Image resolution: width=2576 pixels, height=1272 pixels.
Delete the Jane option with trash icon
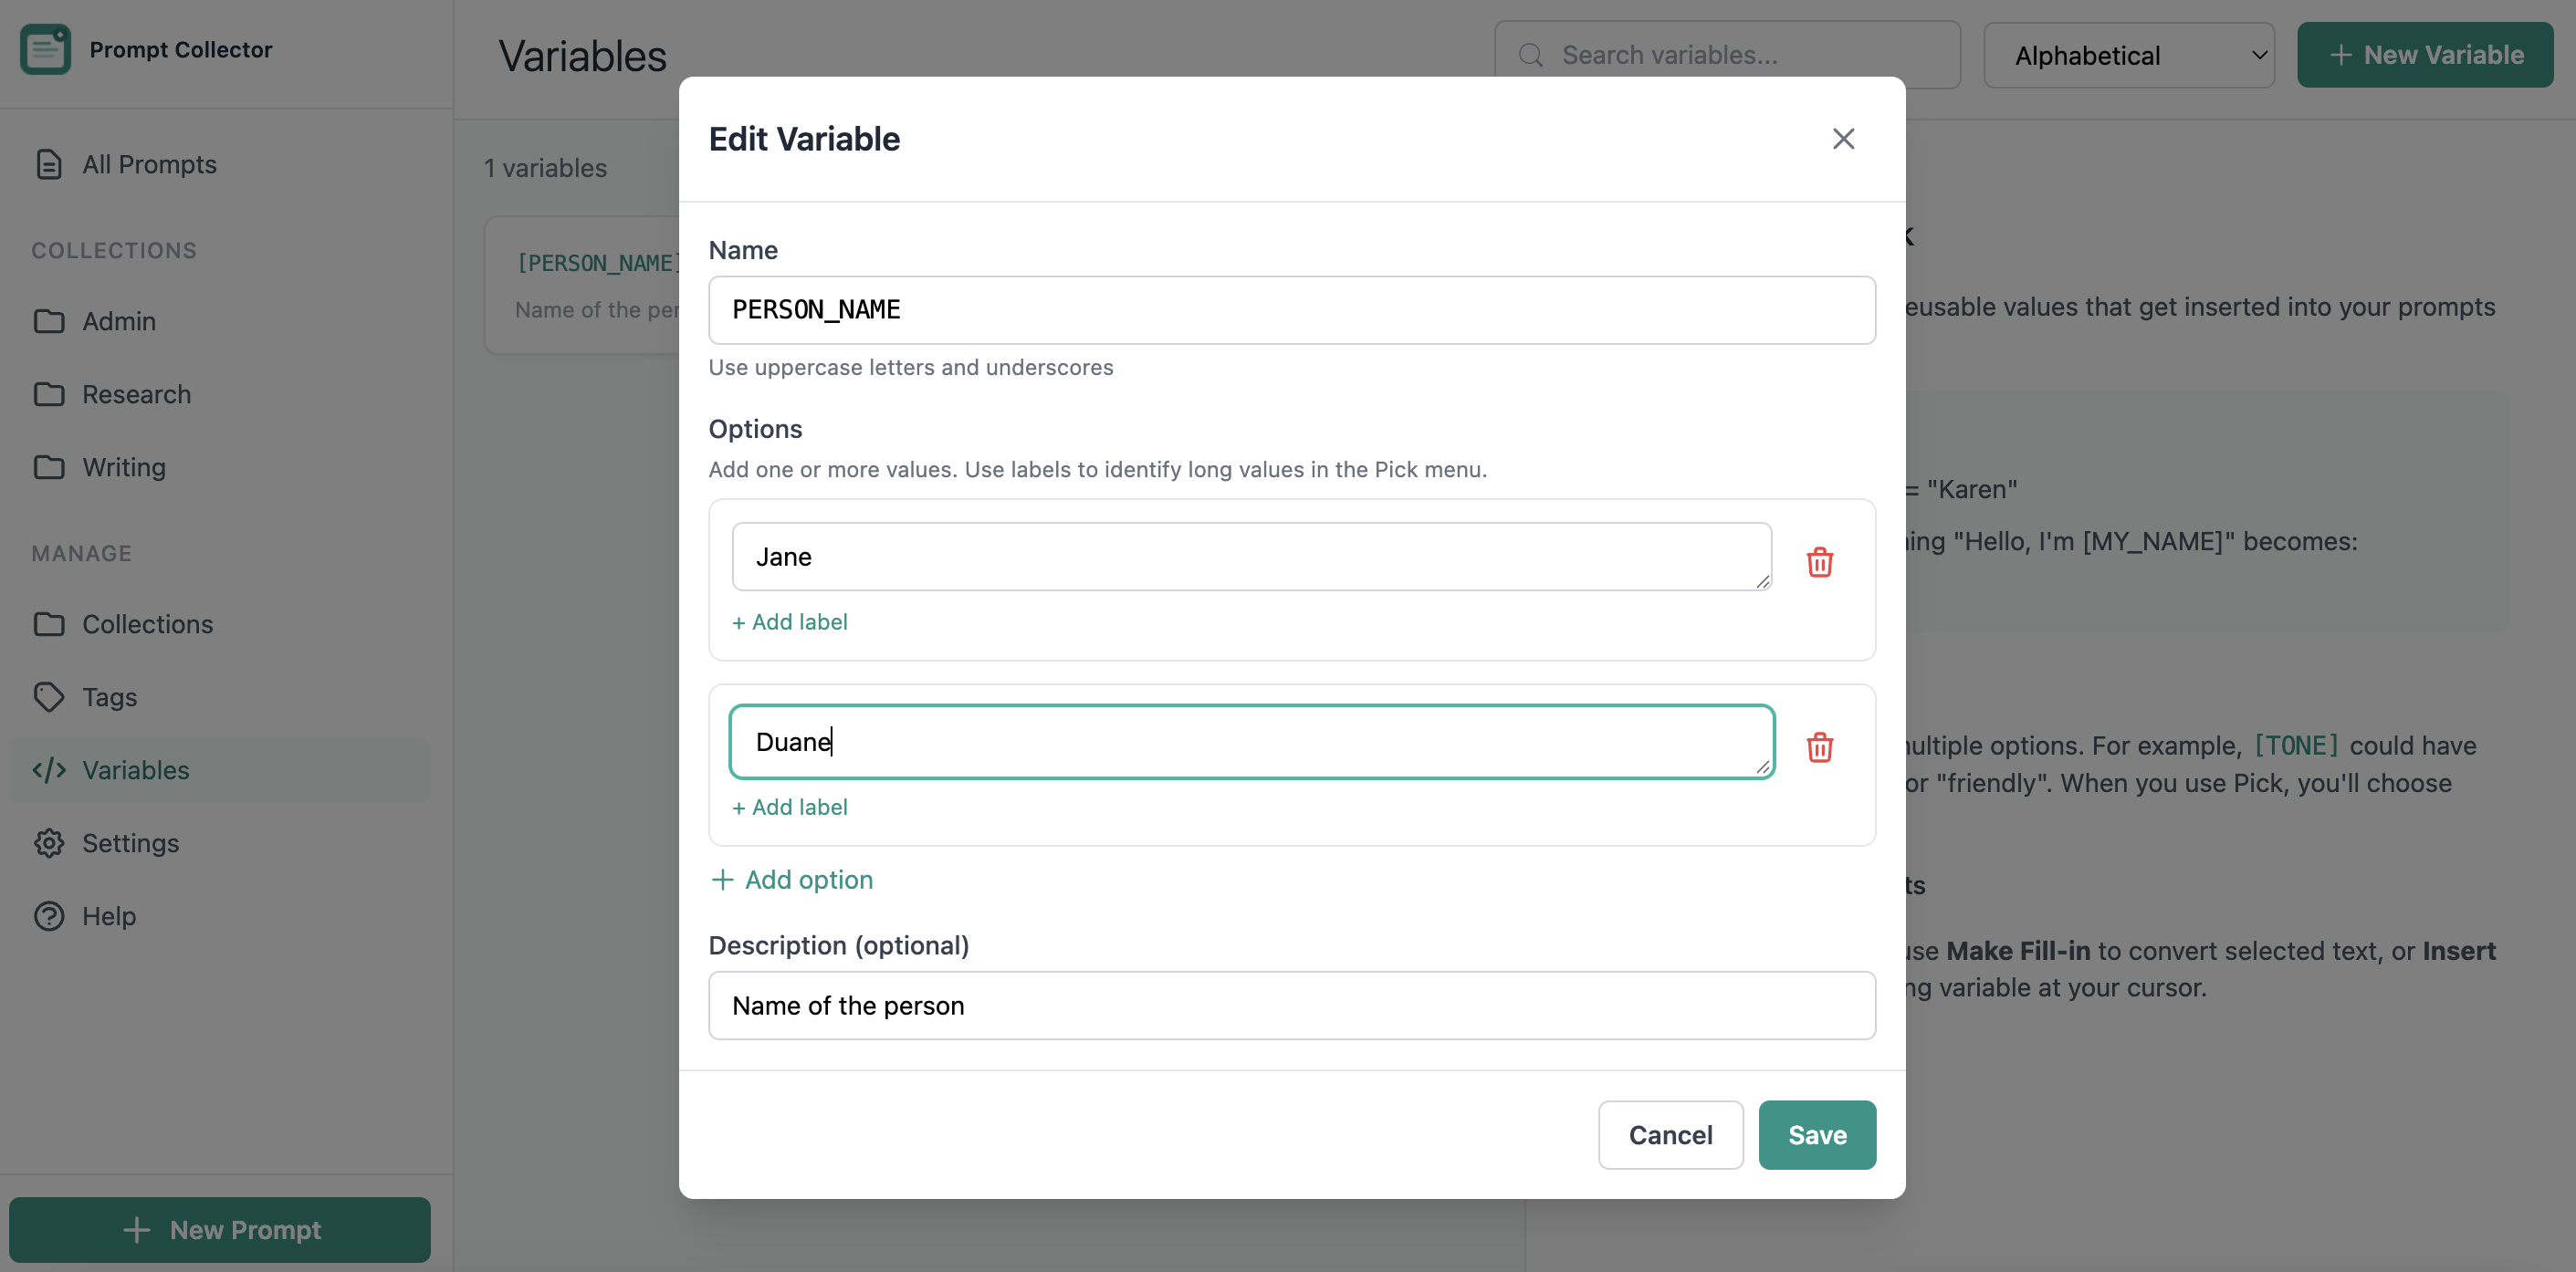[1819, 562]
